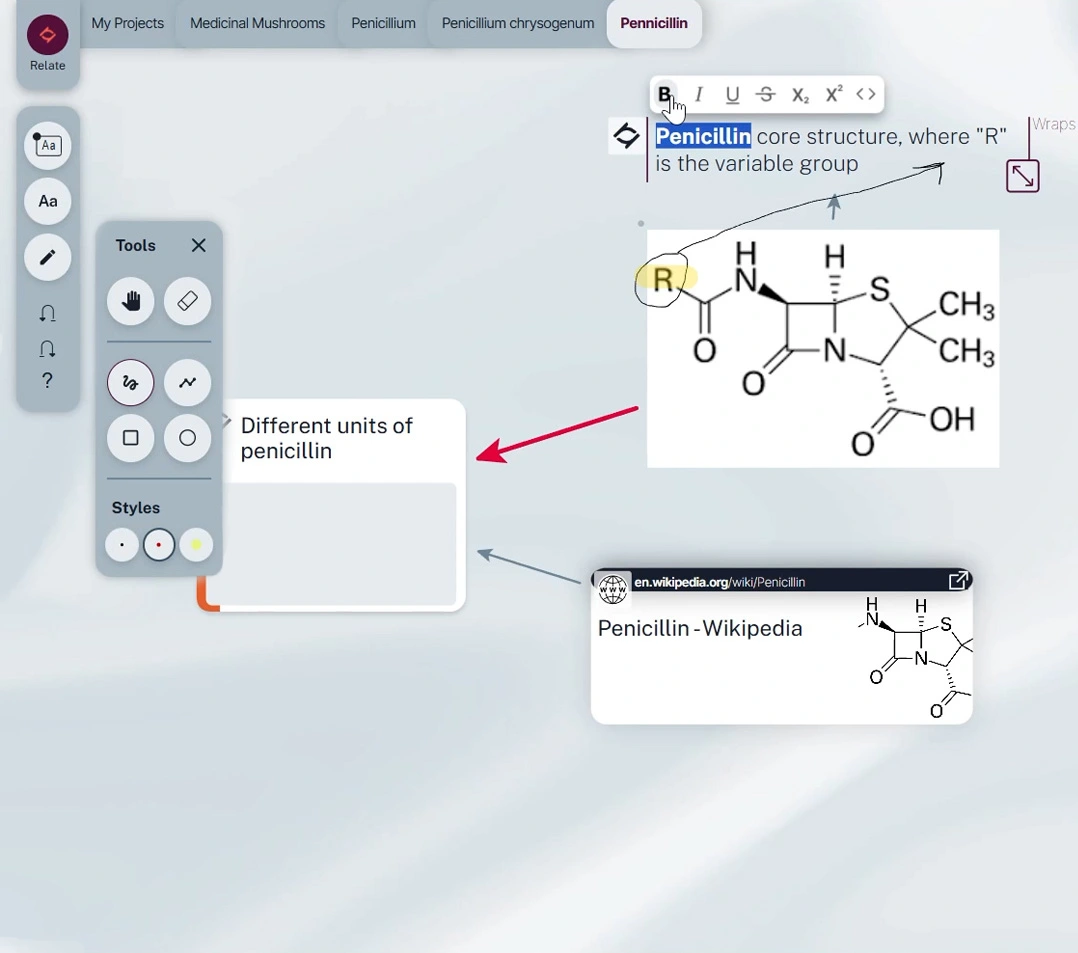The width and height of the screenshot is (1078, 953).
Task: Open the My Projects breadcrumb
Action: pos(127,23)
